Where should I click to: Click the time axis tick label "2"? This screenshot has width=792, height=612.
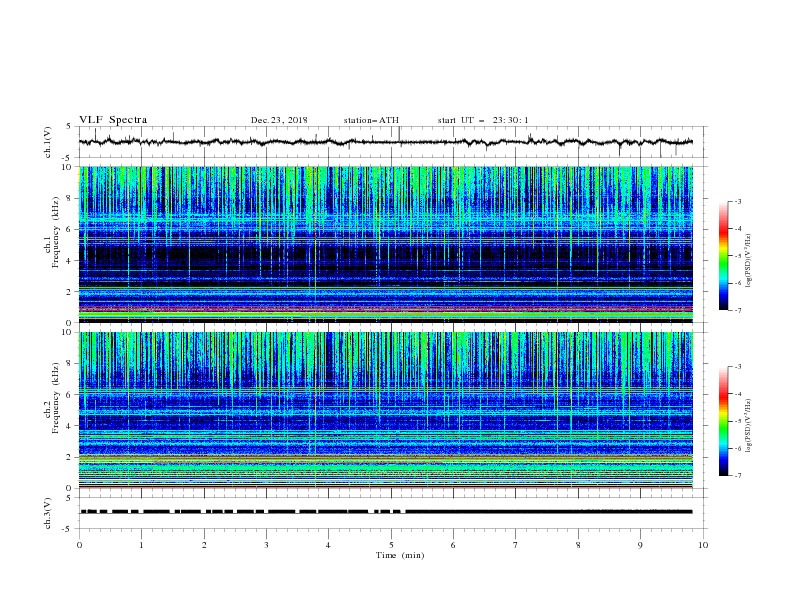click(x=204, y=545)
